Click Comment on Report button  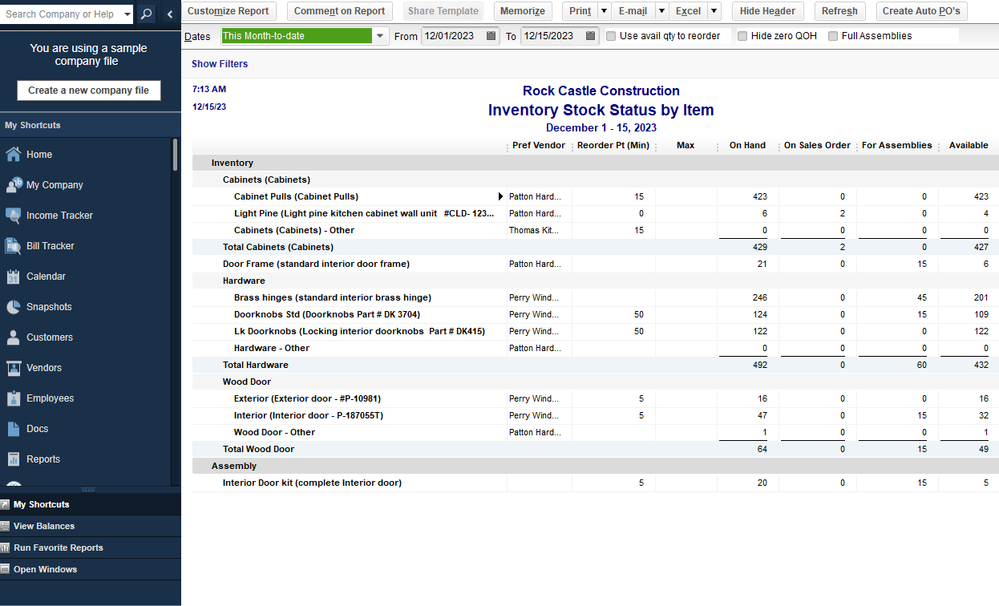click(339, 11)
